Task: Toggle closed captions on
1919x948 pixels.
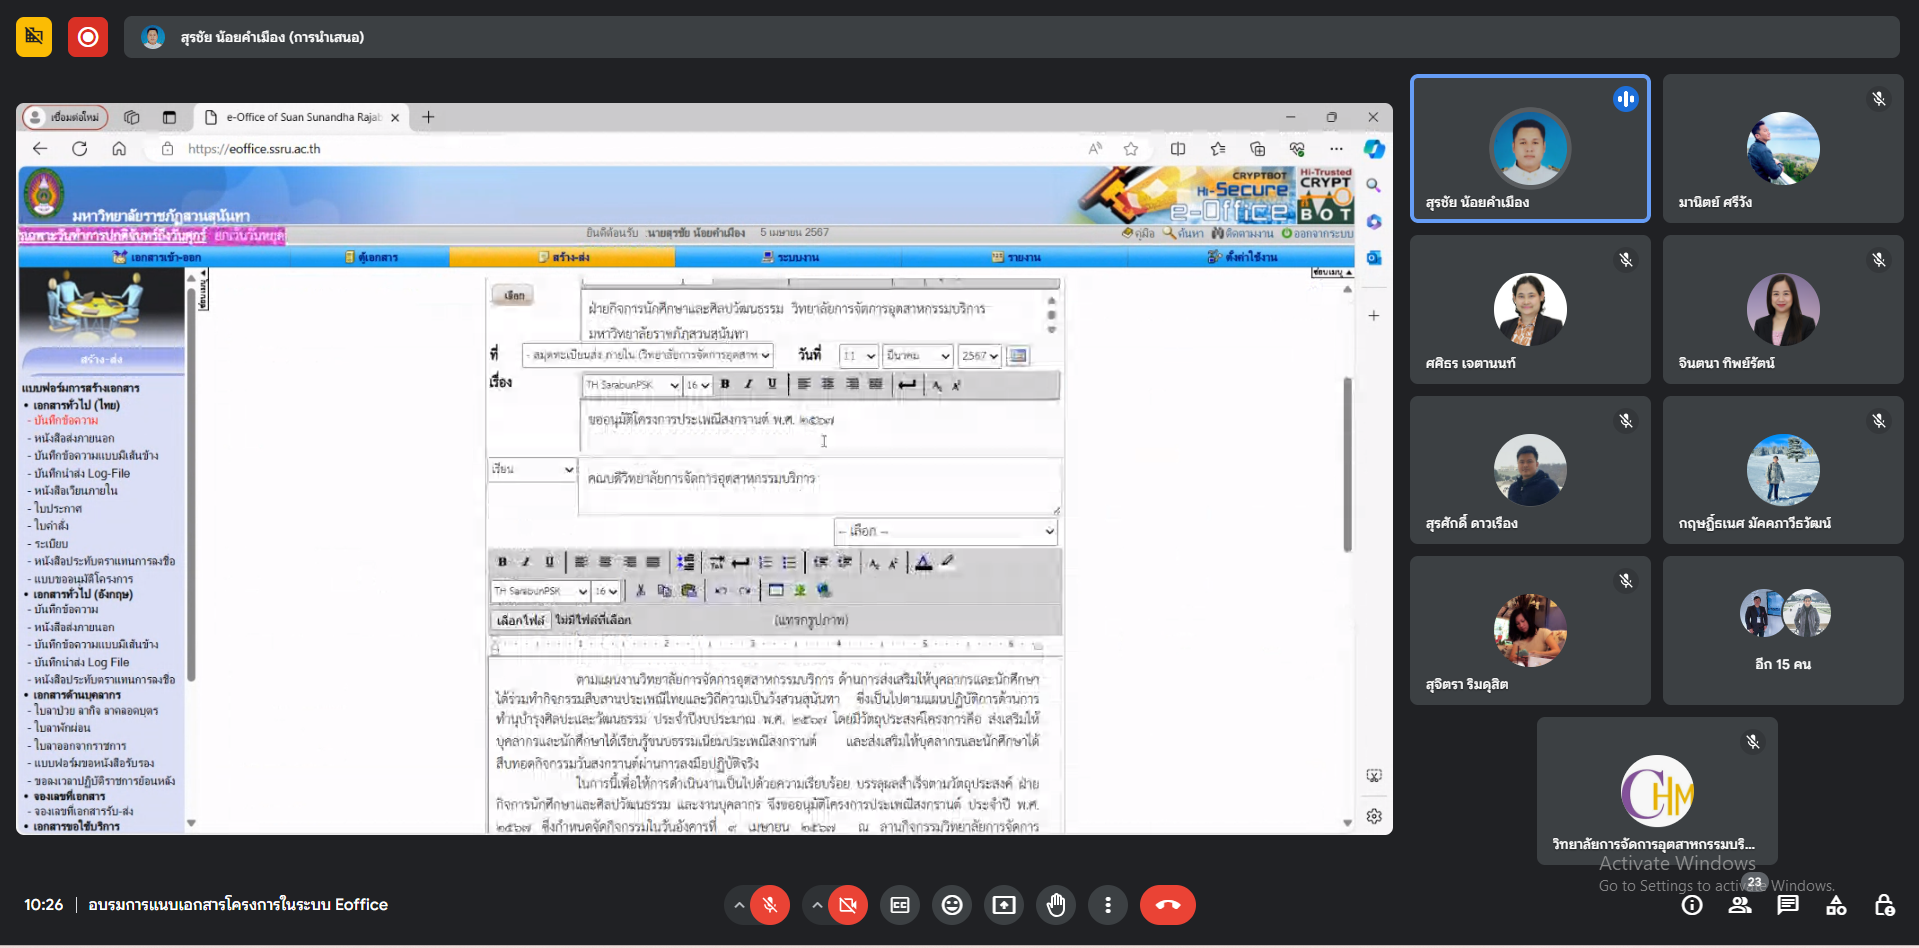Action: coord(900,905)
